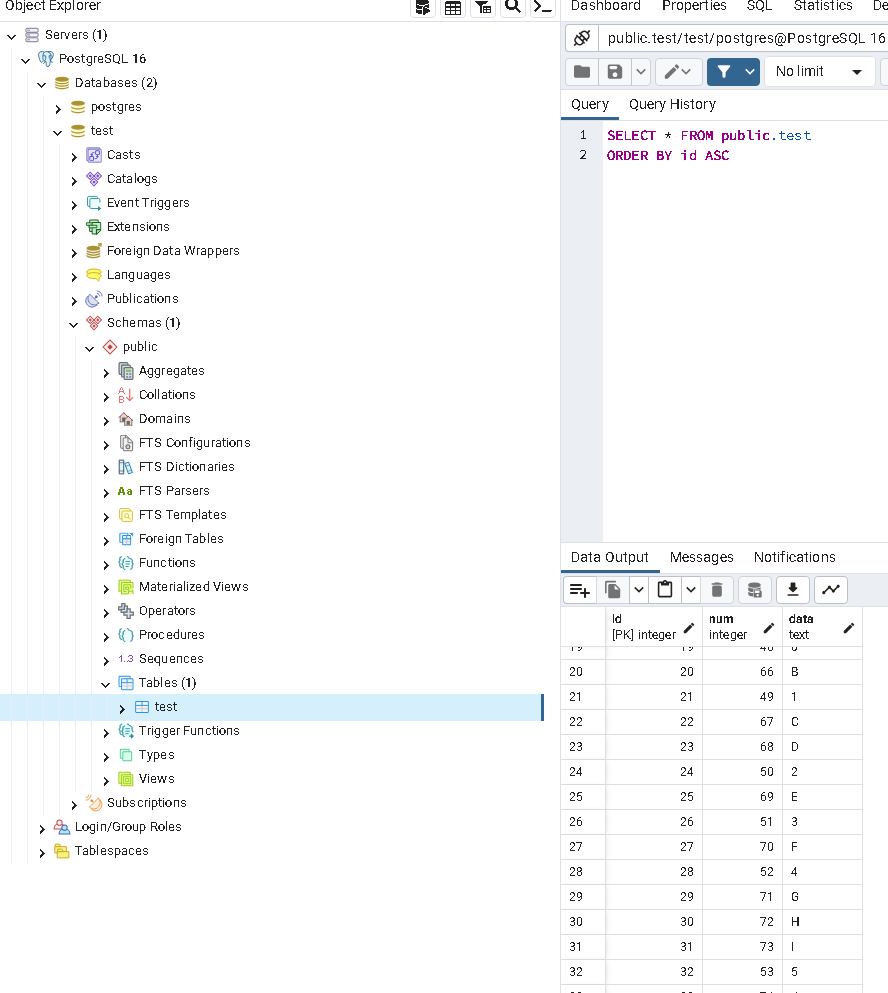This screenshot has width=888, height=993.
Task: Click data cell containing G
Action: pos(822,897)
